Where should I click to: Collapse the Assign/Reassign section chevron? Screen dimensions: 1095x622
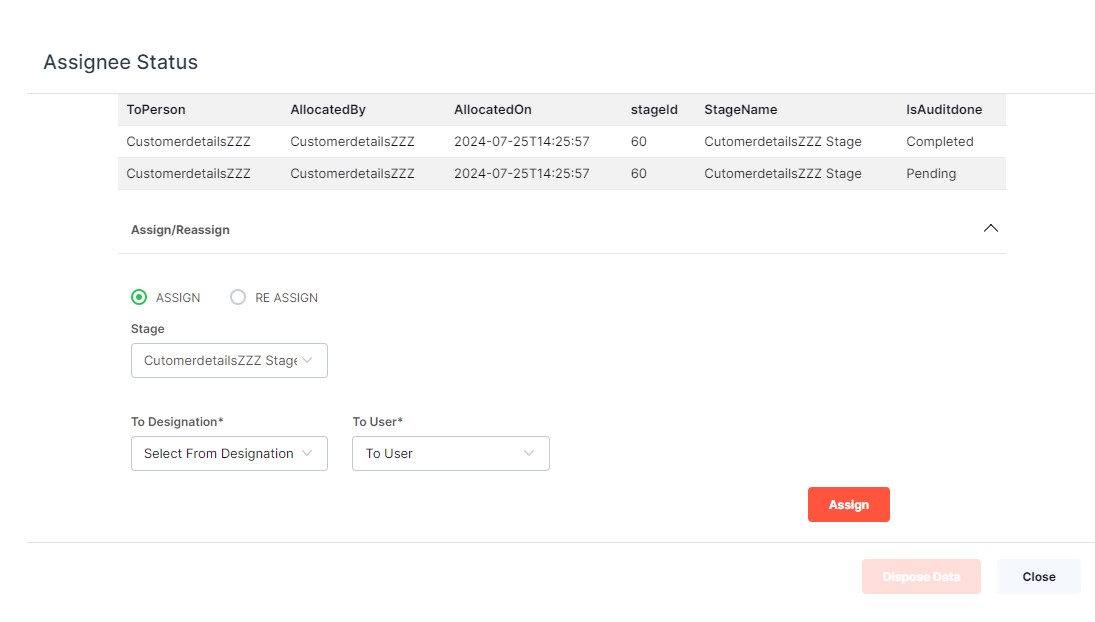pyautogui.click(x=990, y=228)
